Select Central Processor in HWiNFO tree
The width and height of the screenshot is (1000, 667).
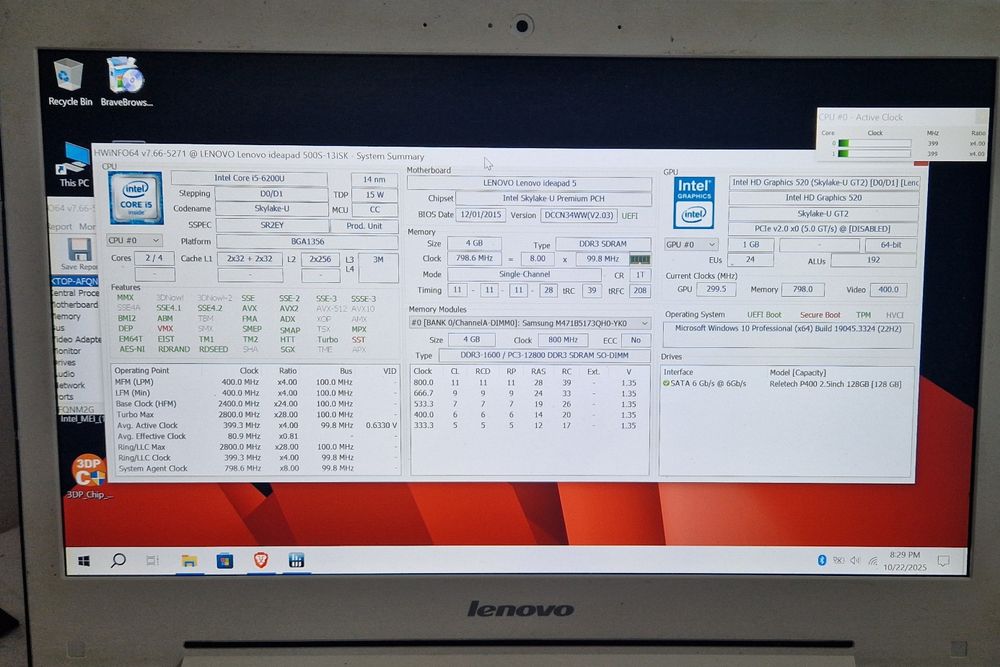point(75,293)
